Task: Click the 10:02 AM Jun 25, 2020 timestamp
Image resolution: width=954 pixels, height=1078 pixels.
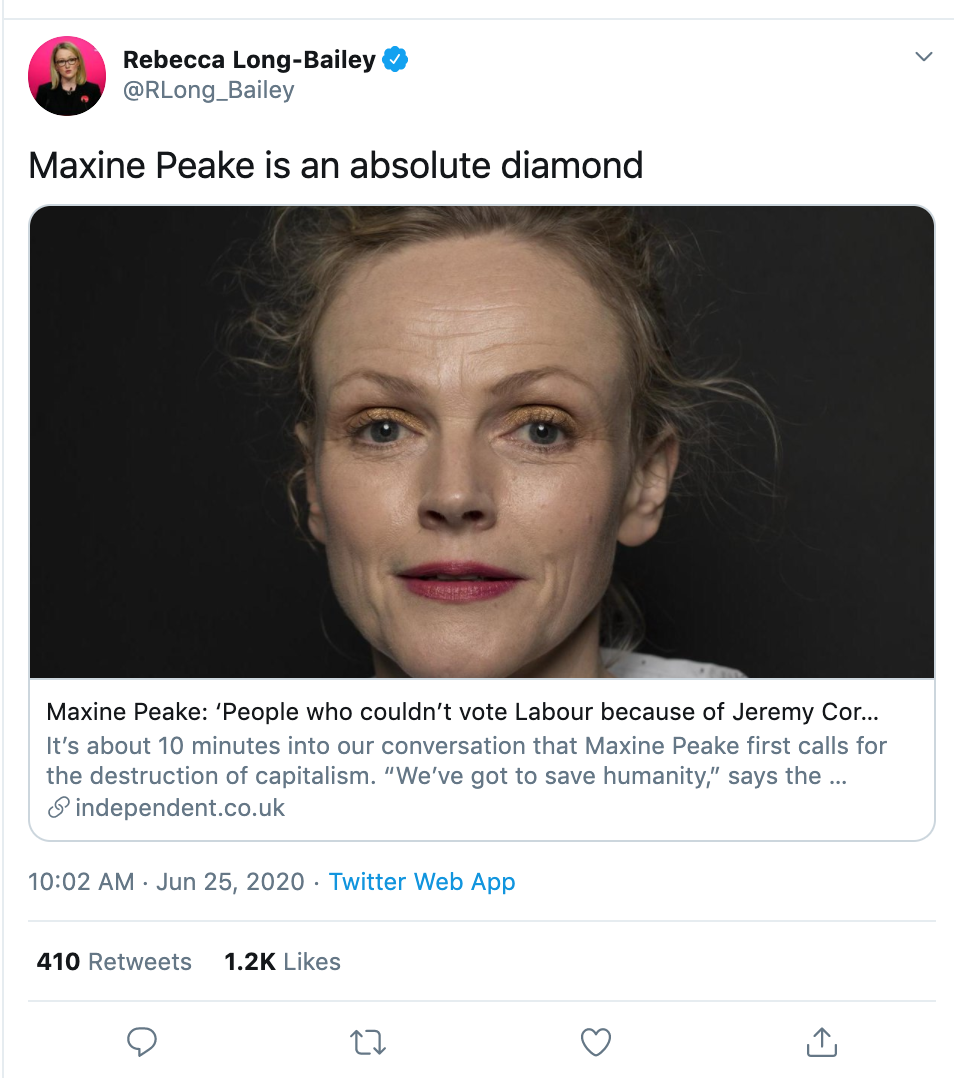Action: [x=166, y=881]
